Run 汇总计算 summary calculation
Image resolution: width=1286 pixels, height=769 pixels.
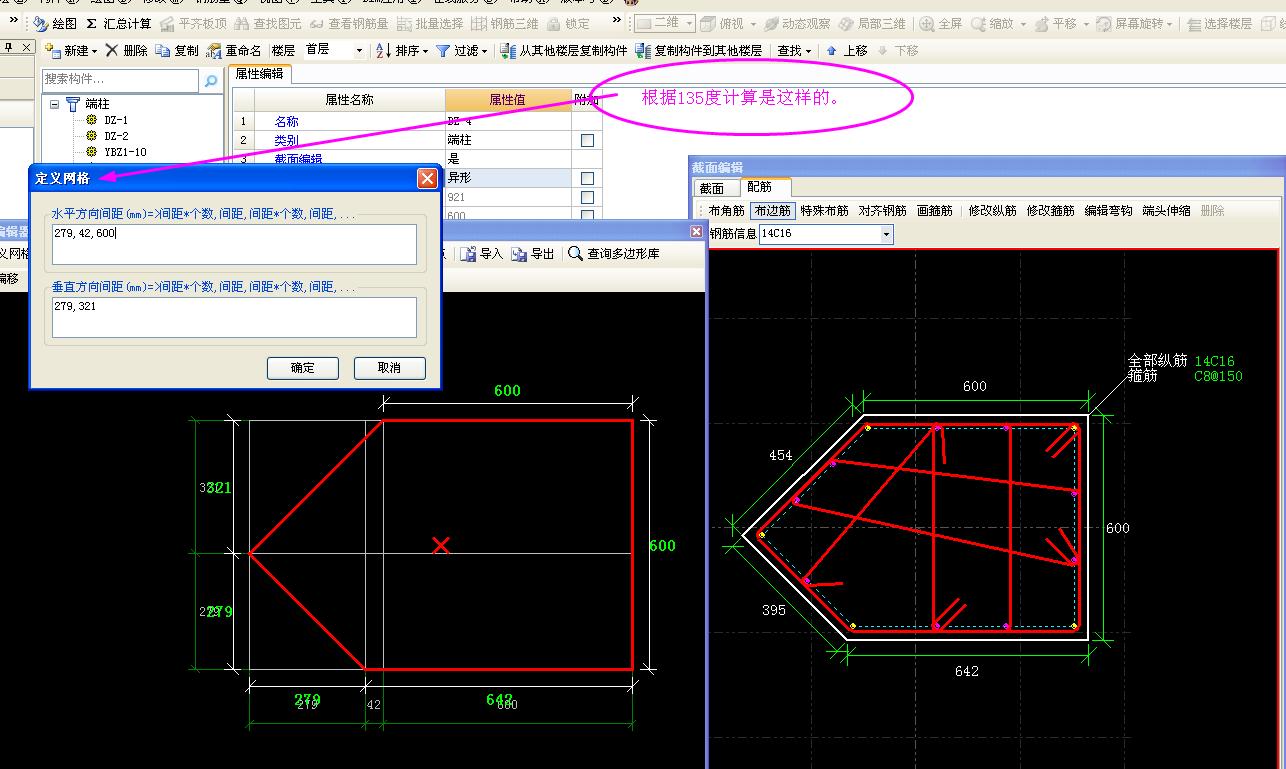[119, 23]
